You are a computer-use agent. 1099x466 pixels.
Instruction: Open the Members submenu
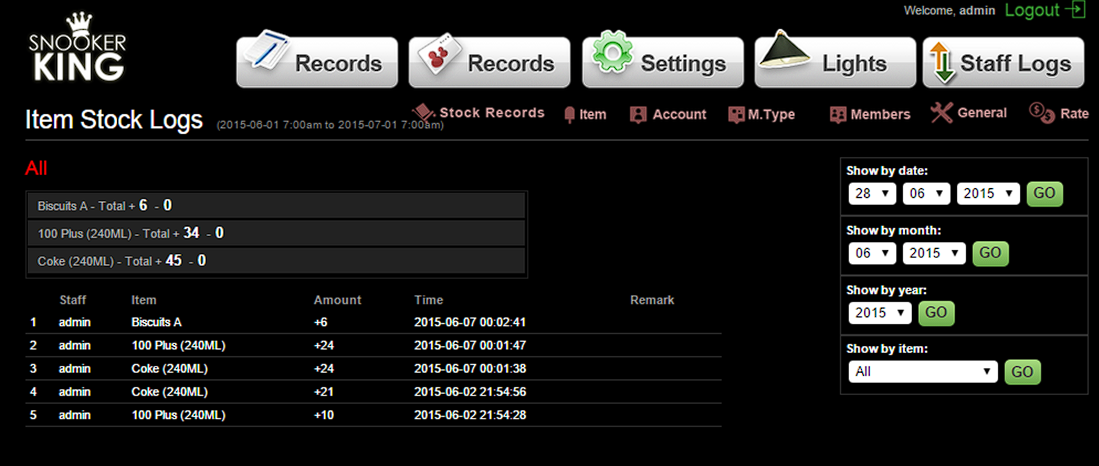[869, 114]
